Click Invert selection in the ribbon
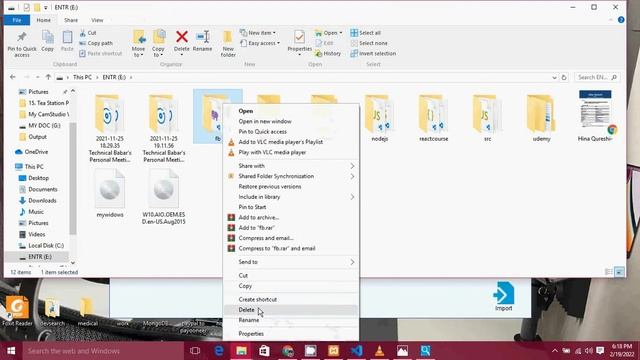The image size is (640, 360). (373, 53)
